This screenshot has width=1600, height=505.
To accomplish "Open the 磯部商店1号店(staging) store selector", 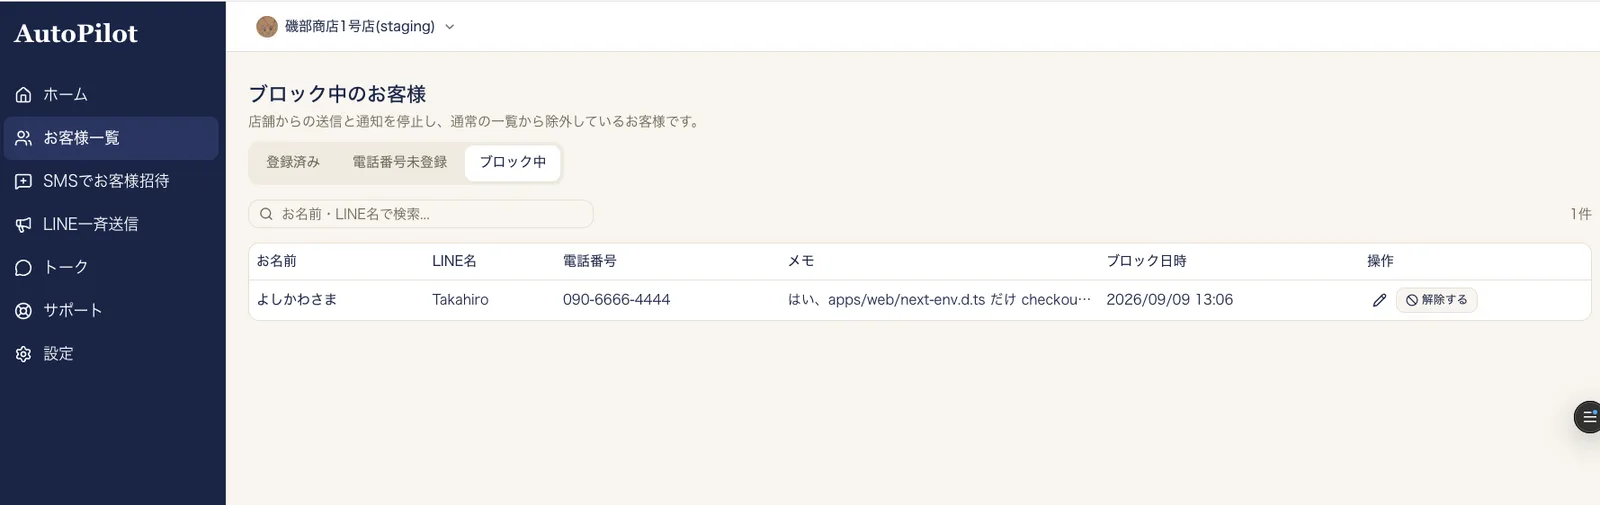I will pyautogui.click(x=356, y=27).
